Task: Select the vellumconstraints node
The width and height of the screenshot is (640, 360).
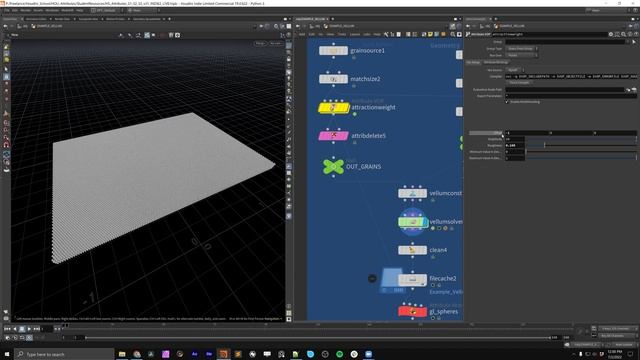Action: (412, 193)
